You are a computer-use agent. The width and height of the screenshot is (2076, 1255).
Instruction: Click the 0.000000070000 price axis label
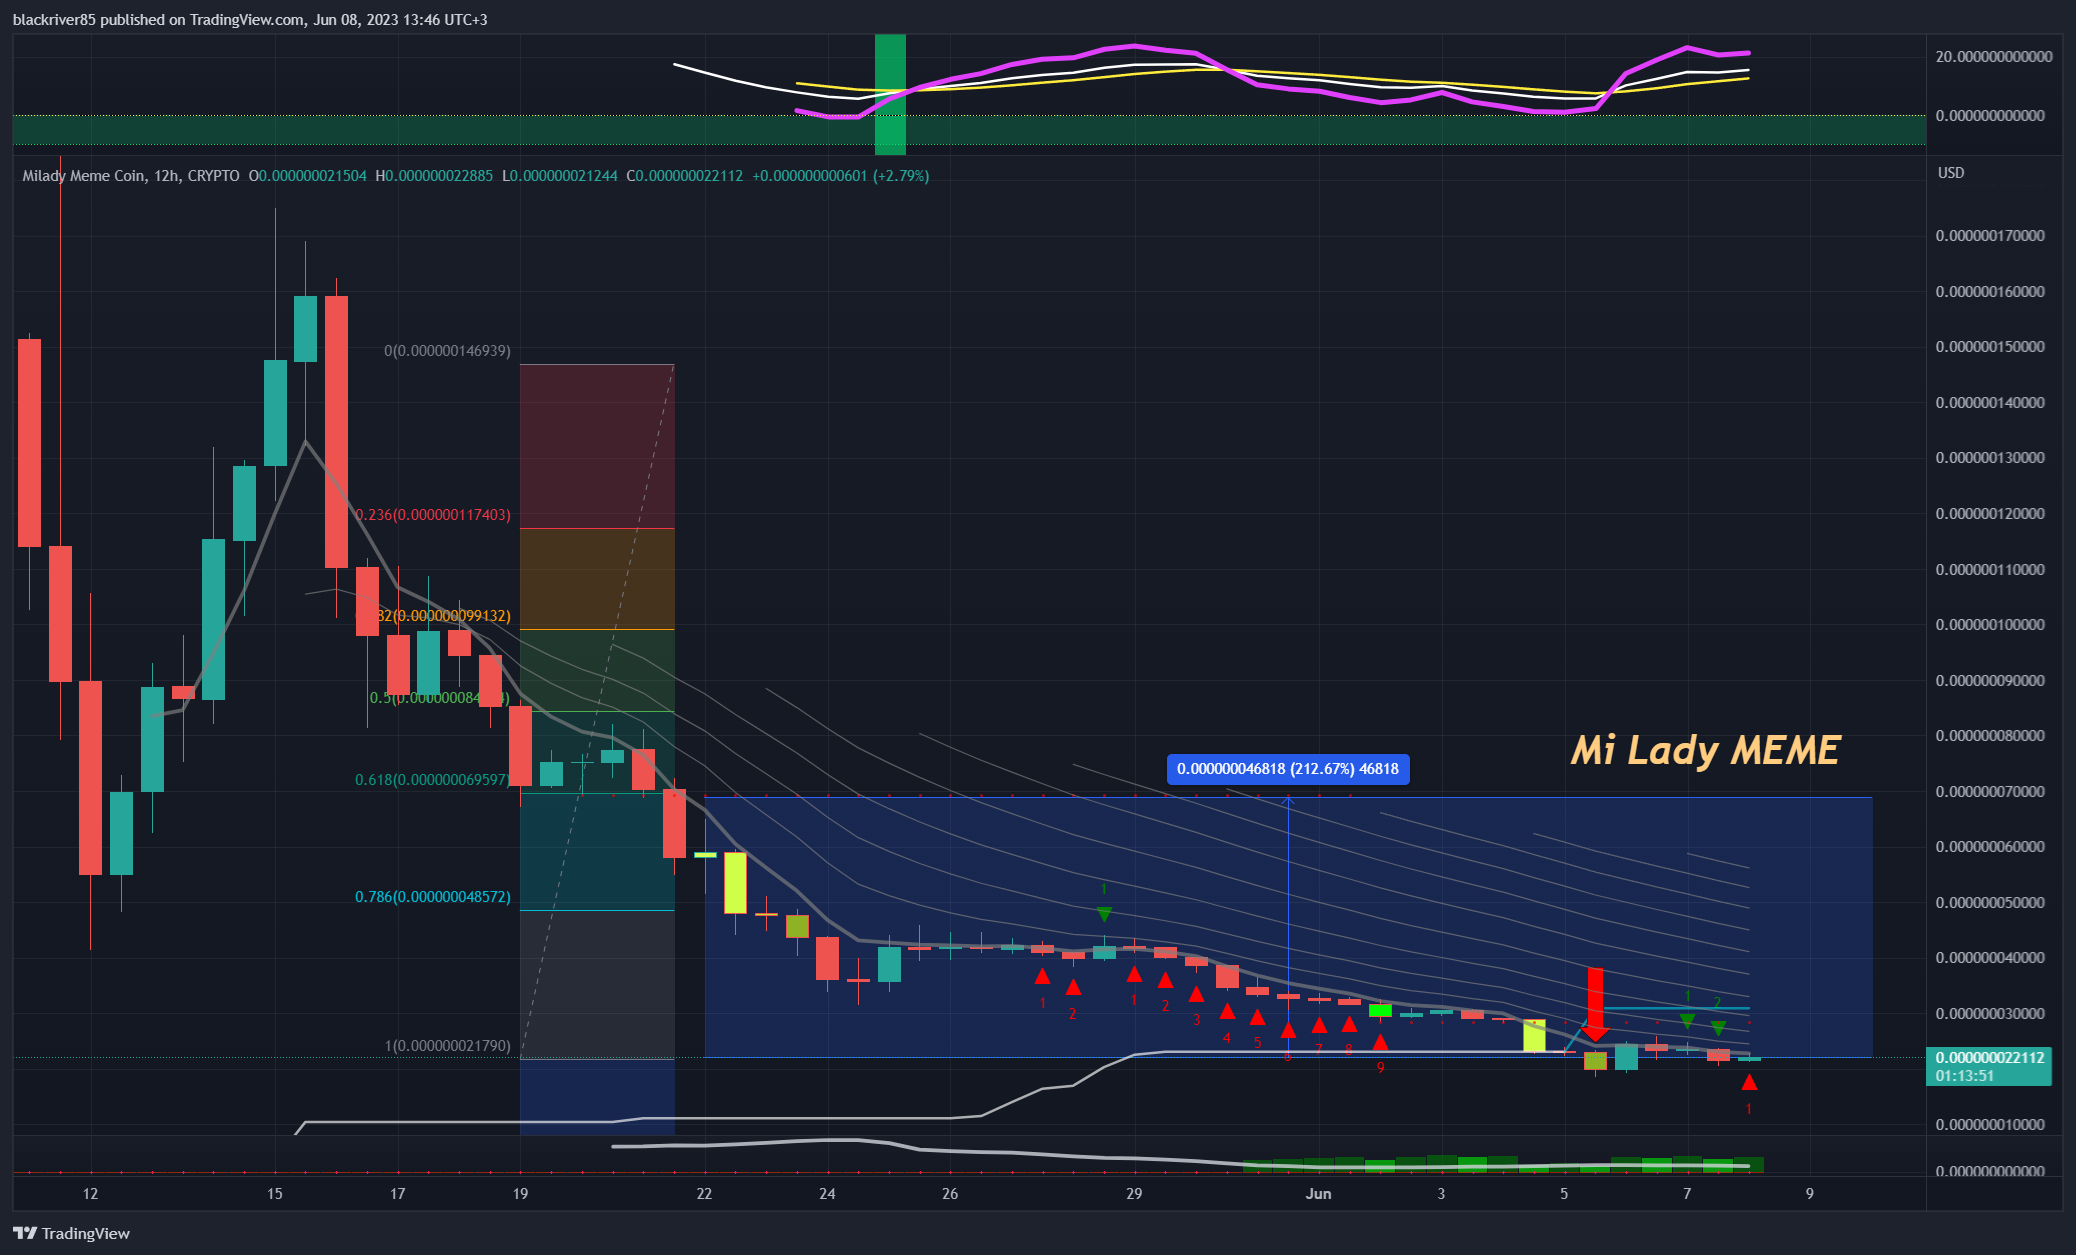pos(1990,792)
